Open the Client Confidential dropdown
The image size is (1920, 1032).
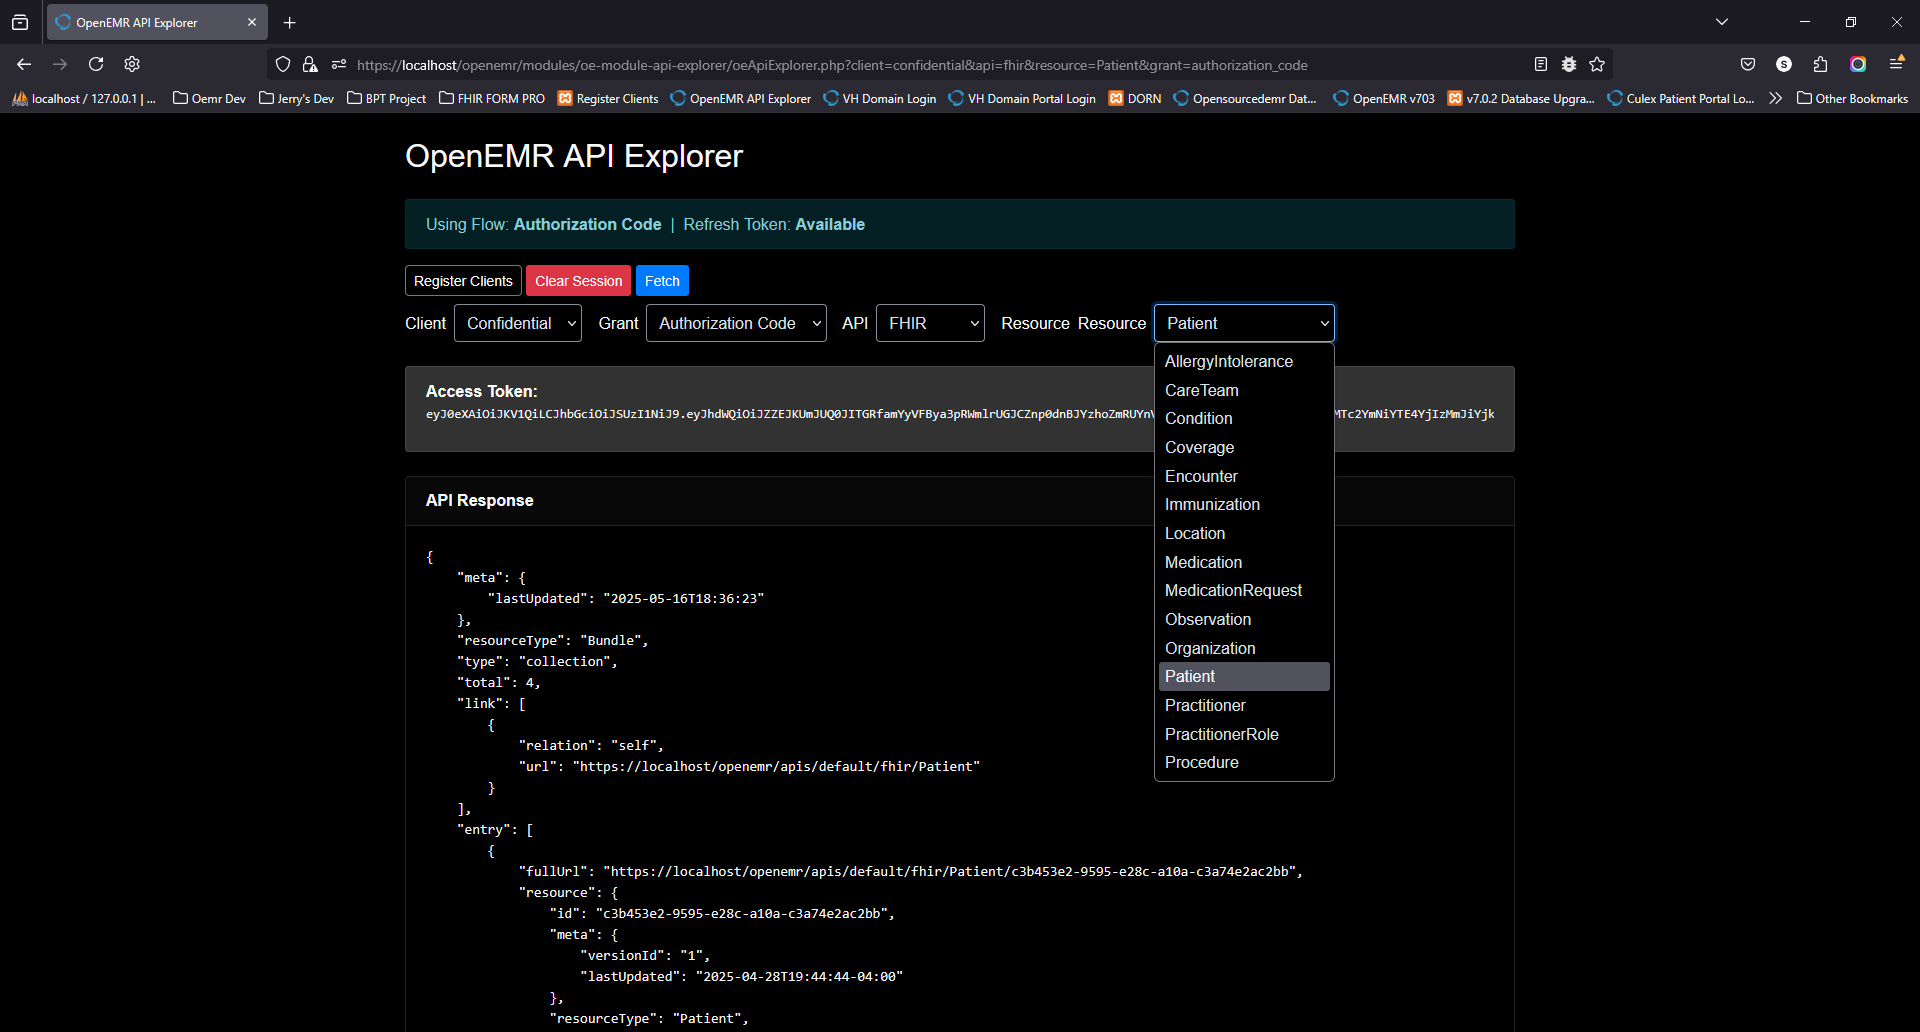517,323
